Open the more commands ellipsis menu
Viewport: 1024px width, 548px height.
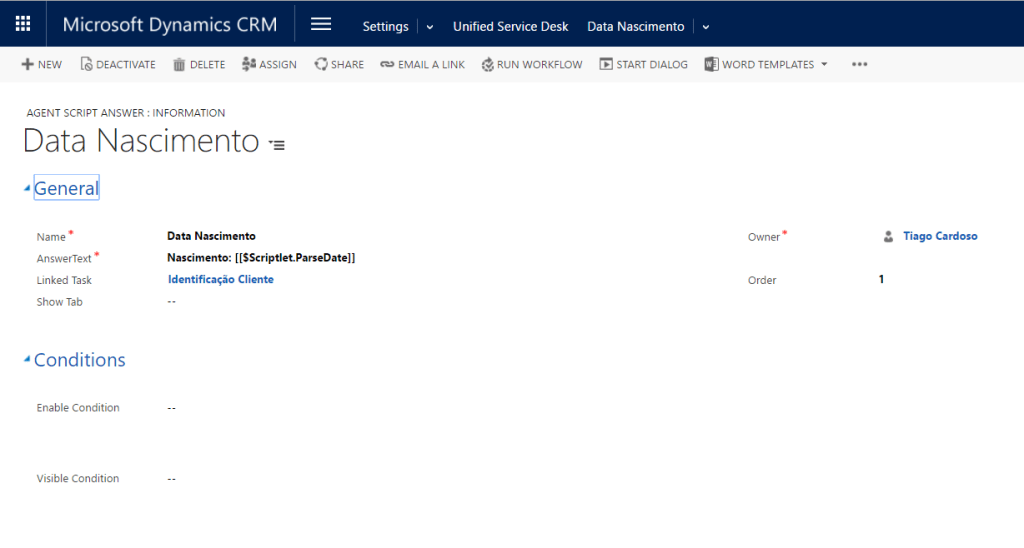pos(859,64)
